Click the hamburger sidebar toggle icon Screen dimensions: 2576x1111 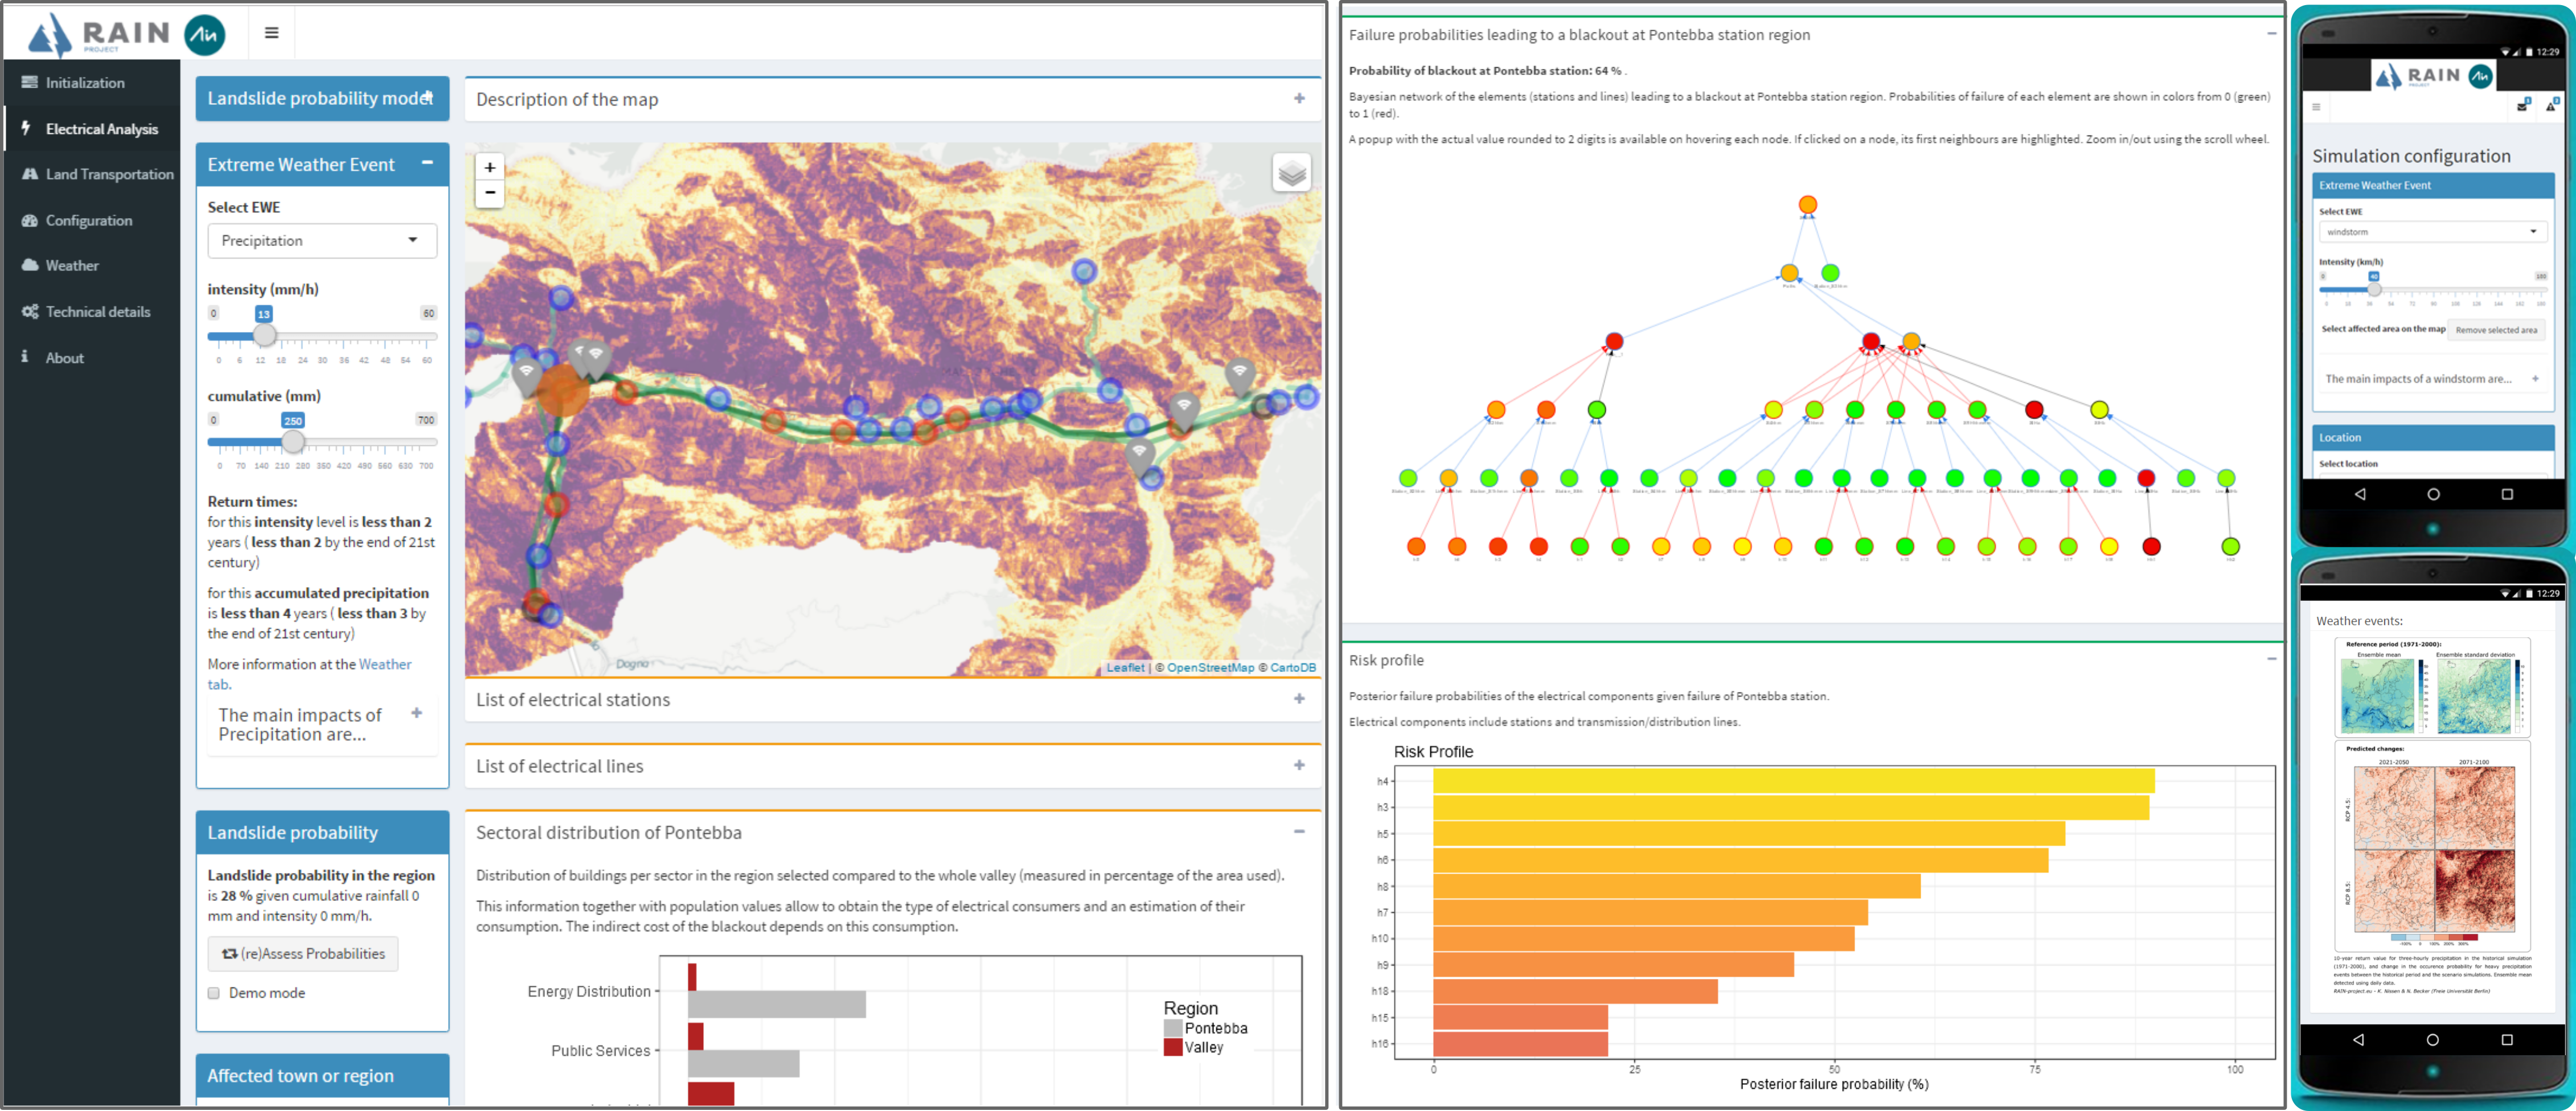click(x=271, y=33)
